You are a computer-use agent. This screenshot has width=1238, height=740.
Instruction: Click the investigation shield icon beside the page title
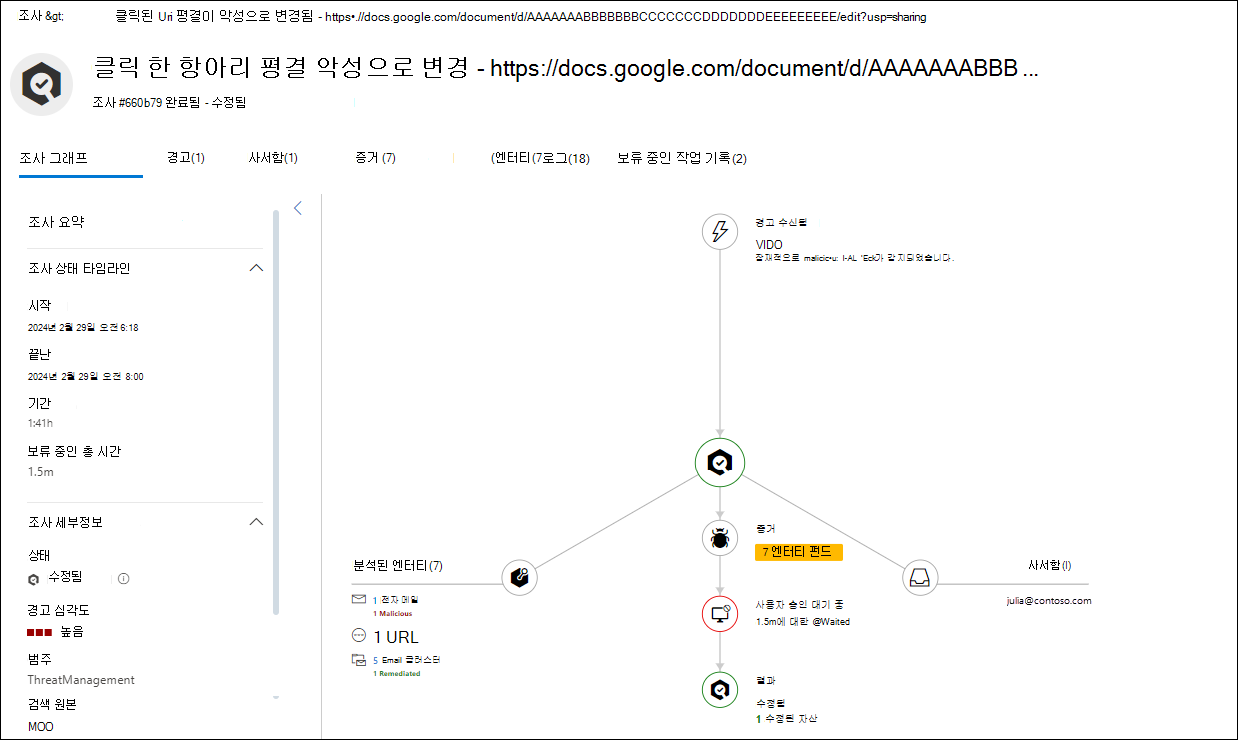[42, 85]
